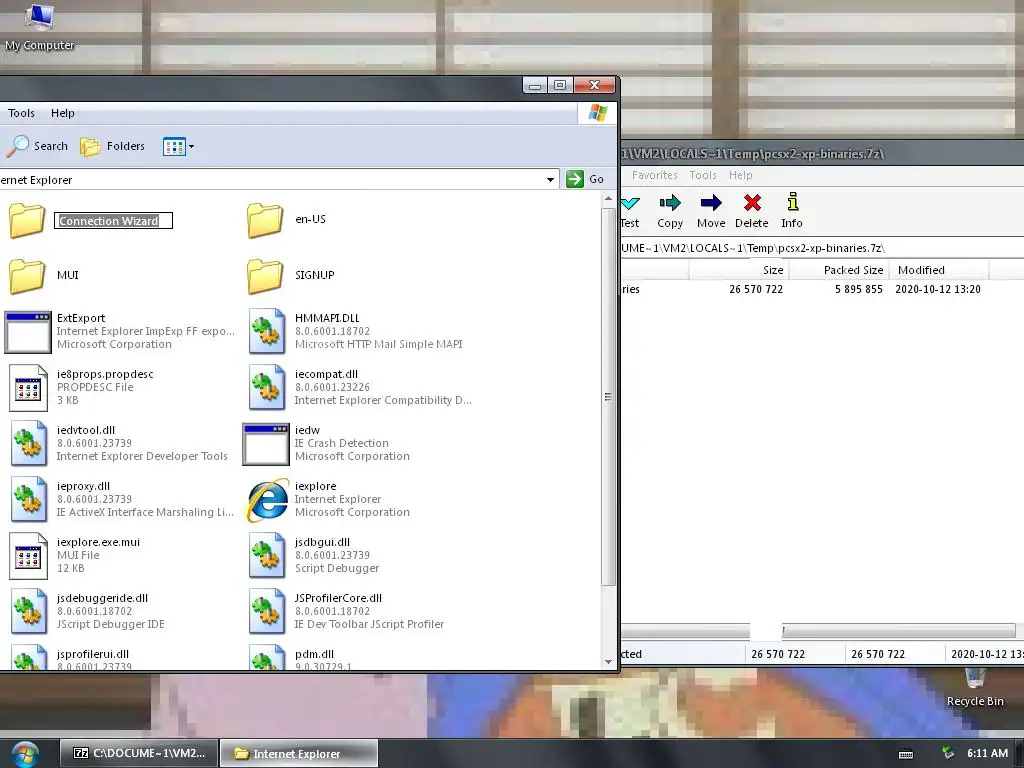Open Views dropdown in Explorer toolbar
The image size is (1024, 768).
tap(178, 146)
